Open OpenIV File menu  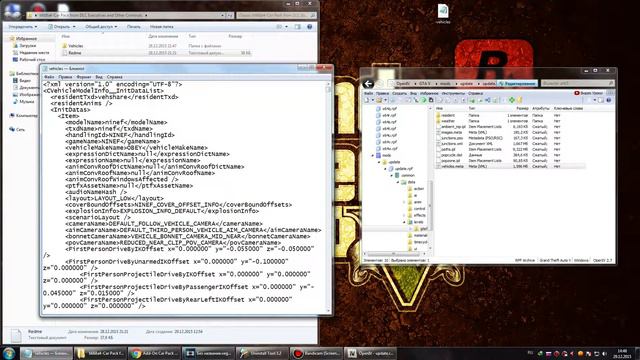[368, 93]
